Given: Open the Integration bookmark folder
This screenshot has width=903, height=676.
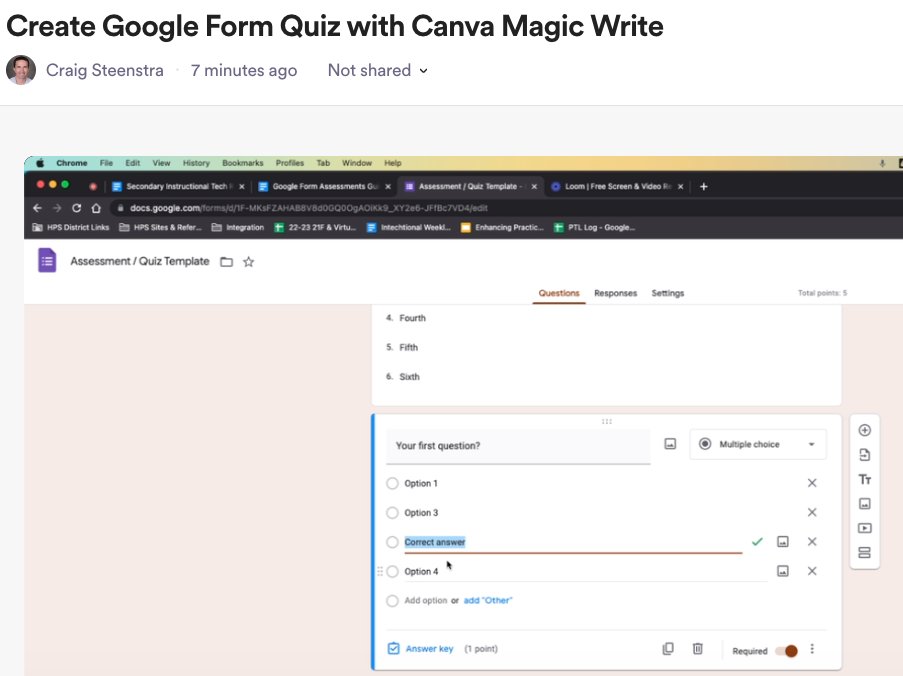Looking at the screenshot, I should coord(238,227).
